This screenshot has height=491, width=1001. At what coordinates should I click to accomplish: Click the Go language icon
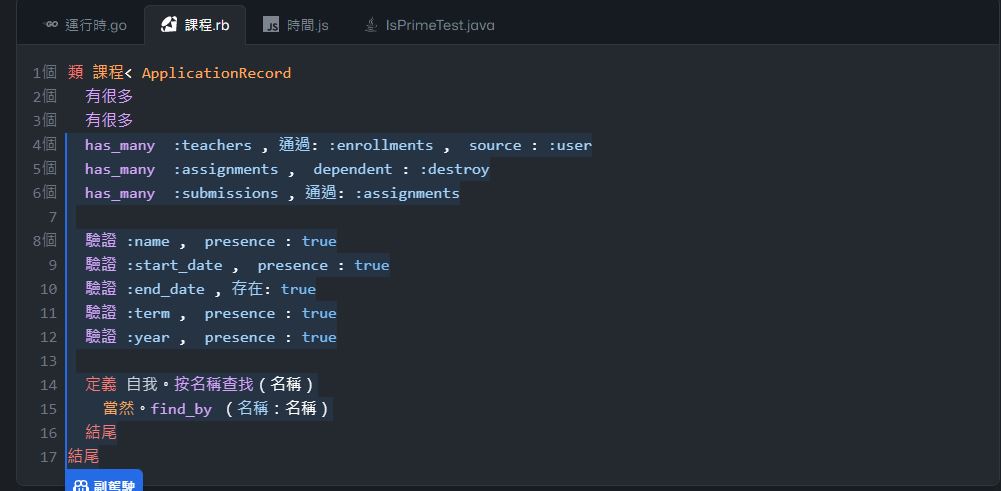tap(50, 25)
